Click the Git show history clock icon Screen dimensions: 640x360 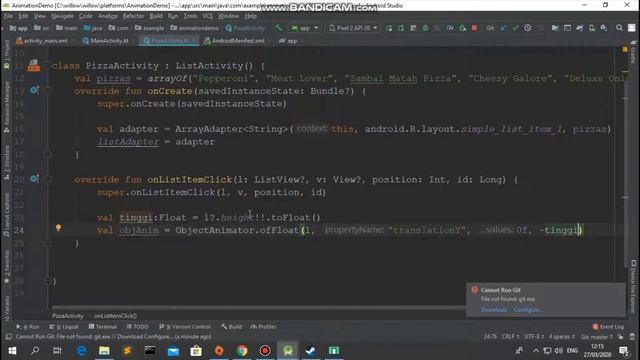528,28
